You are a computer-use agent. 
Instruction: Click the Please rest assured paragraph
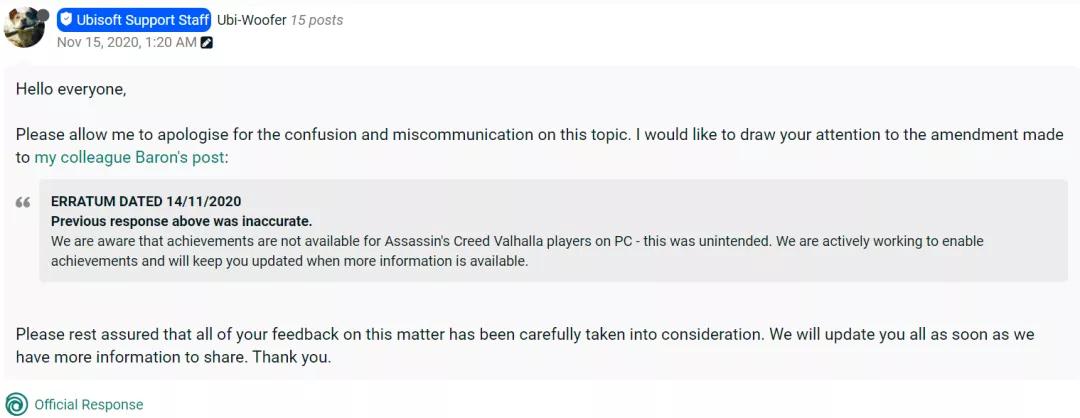[524, 334]
